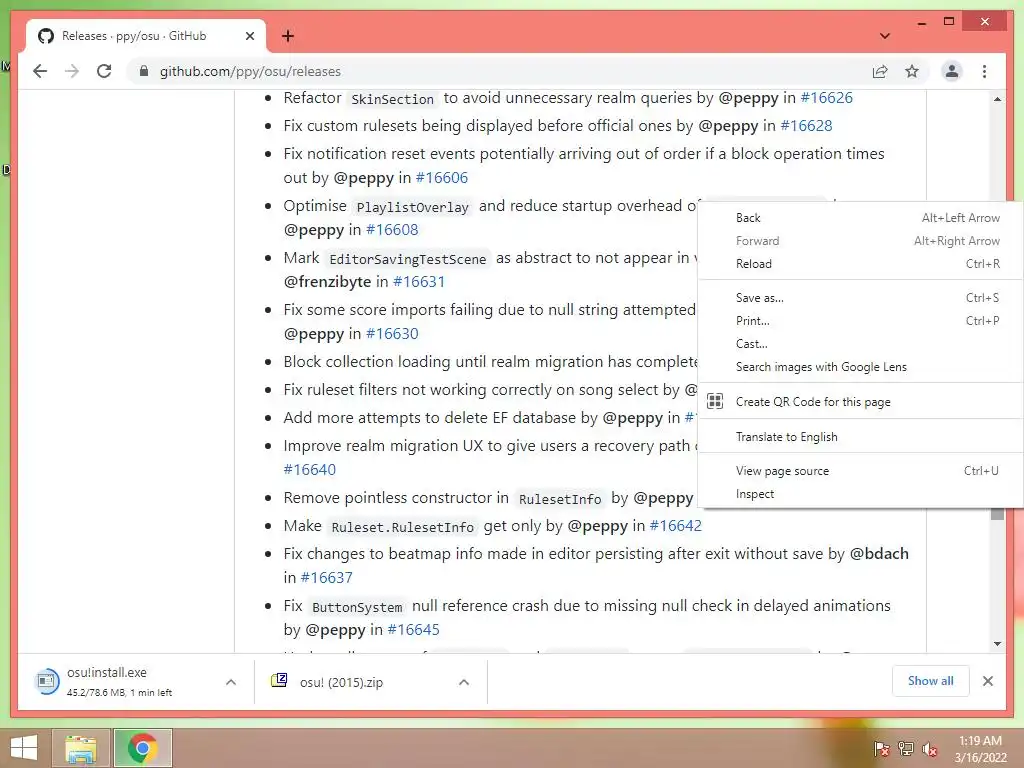This screenshot has width=1024, height=768.
Task: Choose Search images with Google Lens
Action: point(860,367)
